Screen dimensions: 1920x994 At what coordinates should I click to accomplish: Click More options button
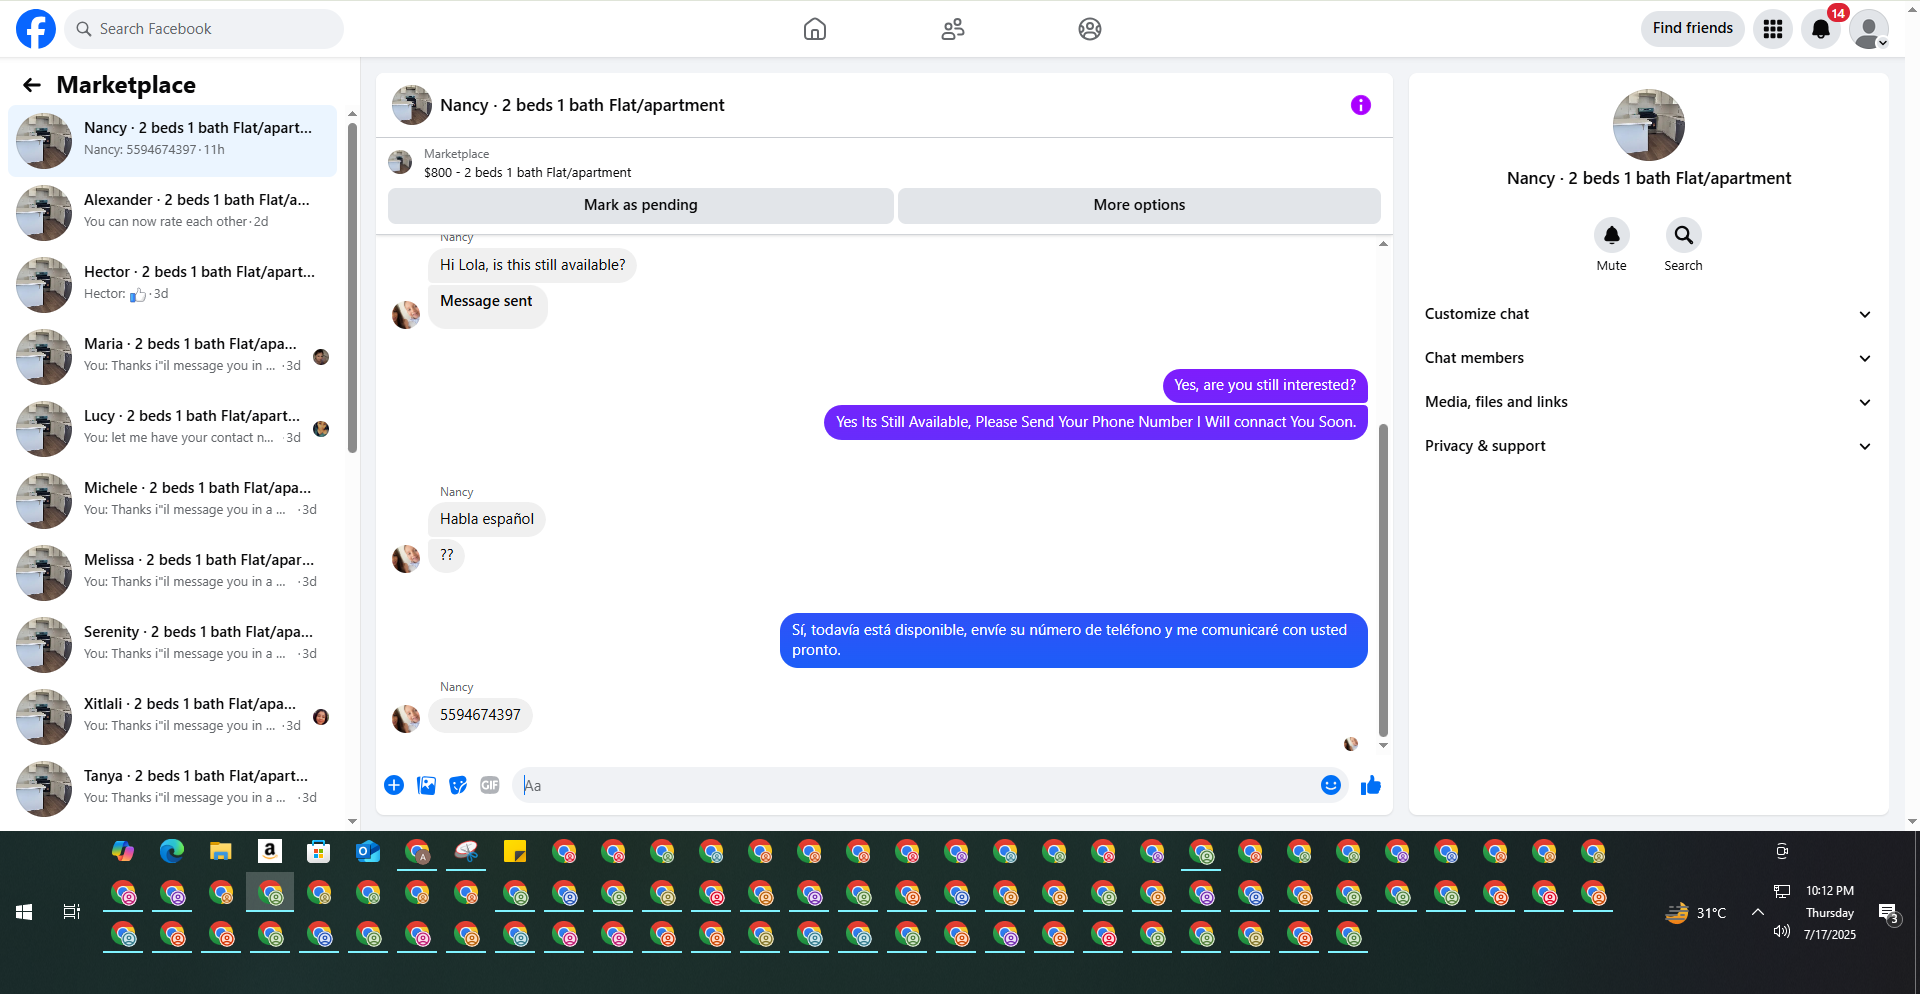point(1139,205)
